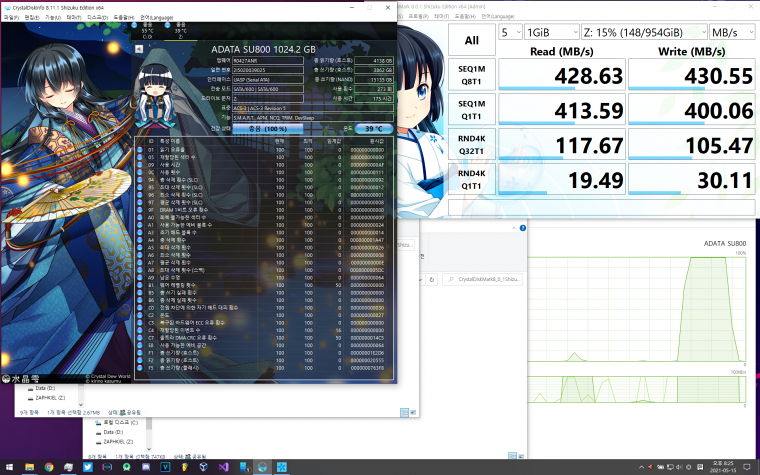Open CrystalDiskInfo 언어(Language) menu
760x475 pixels.
click(x=157, y=17)
